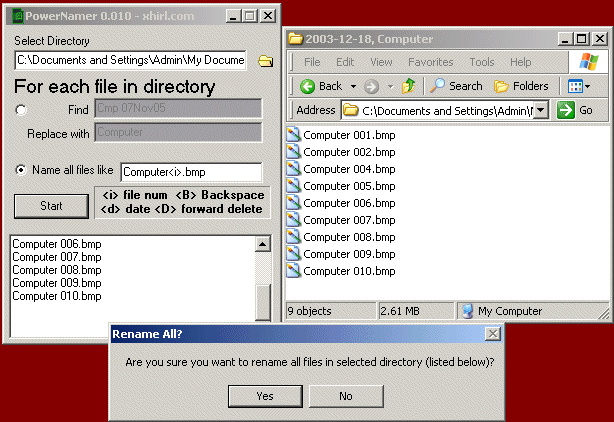
Task: Open the Back button history dropdown arrow
Action: click(352, 86)
